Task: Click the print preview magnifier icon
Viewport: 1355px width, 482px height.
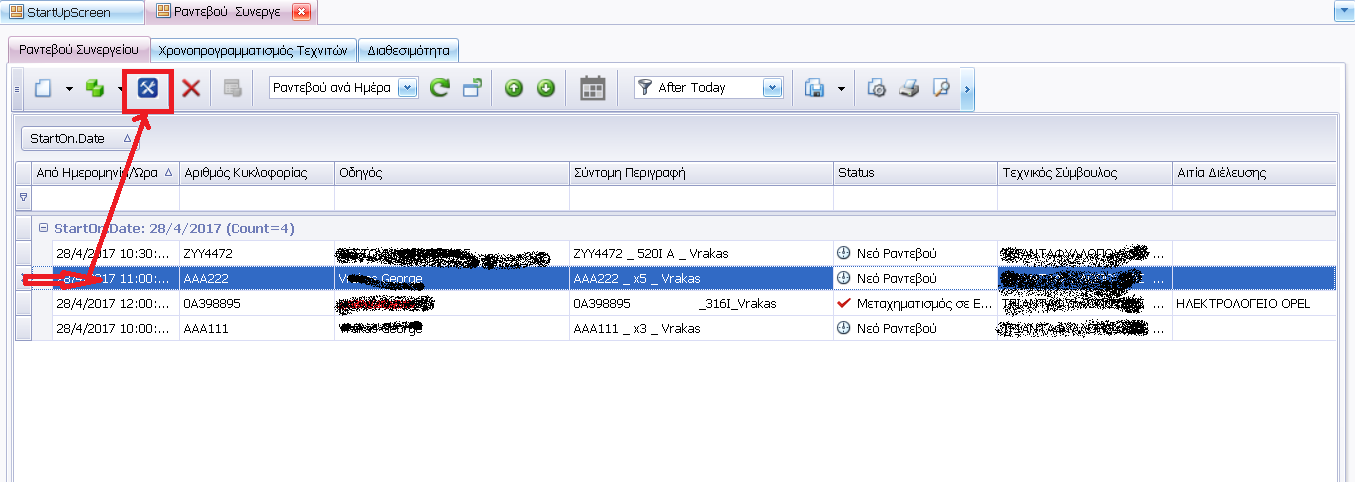Action: 940,88
